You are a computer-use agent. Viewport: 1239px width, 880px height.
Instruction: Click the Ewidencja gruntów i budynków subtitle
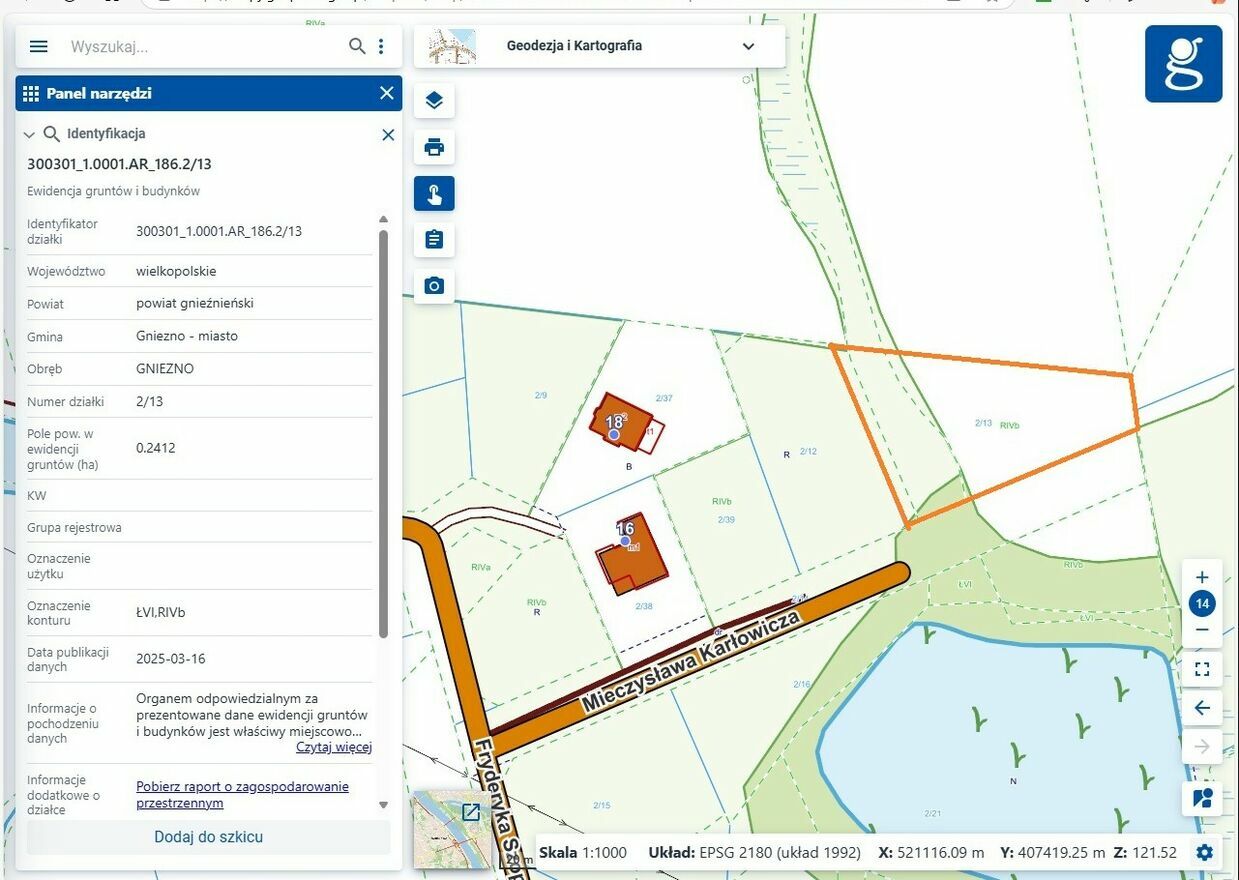coord(113,191)
